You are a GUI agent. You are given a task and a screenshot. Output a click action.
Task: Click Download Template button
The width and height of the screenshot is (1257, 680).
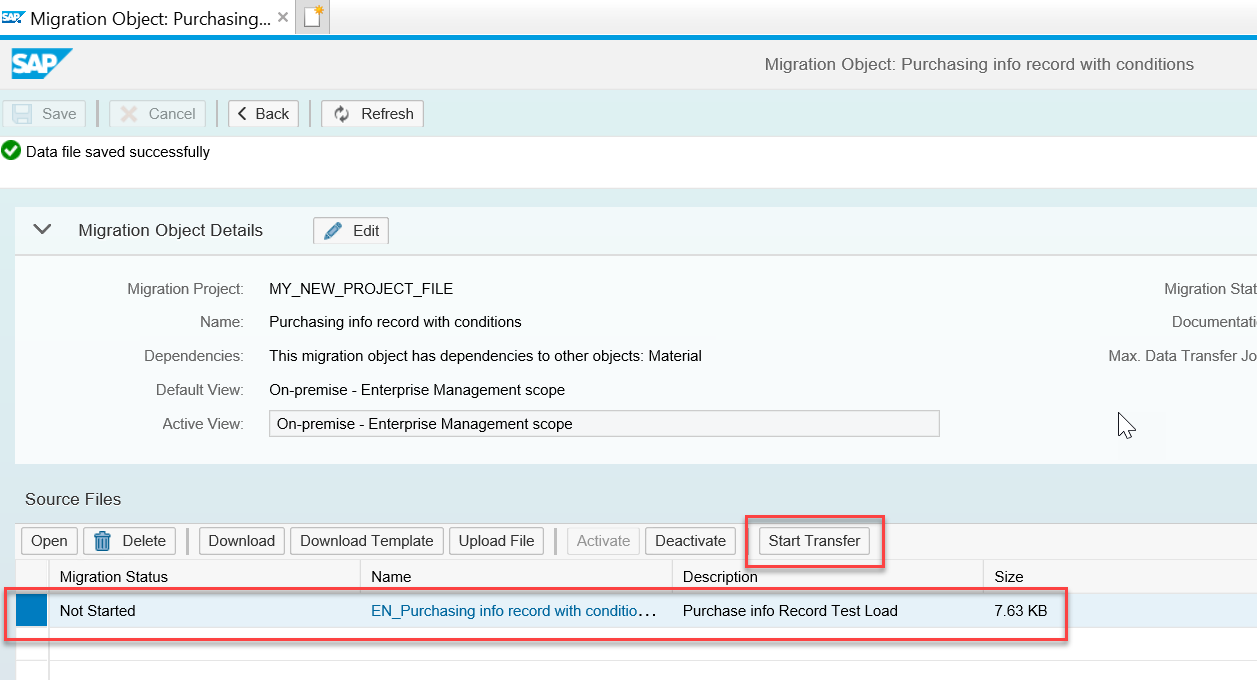tap(367, 541)
